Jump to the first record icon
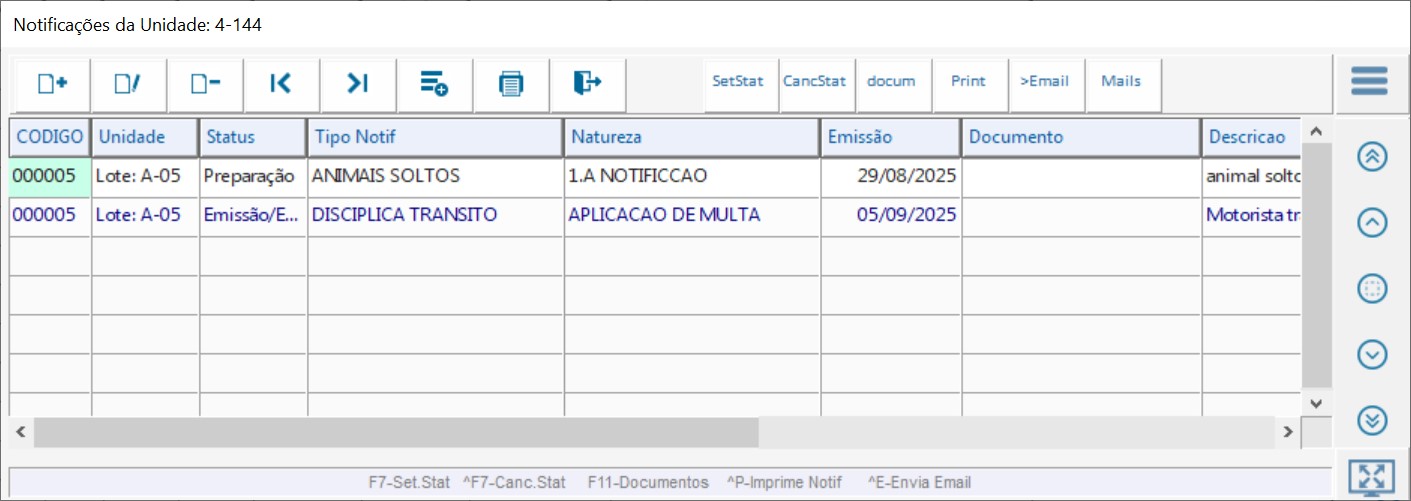The height and width of the screenshot is (501, 1411). point(281,84)
